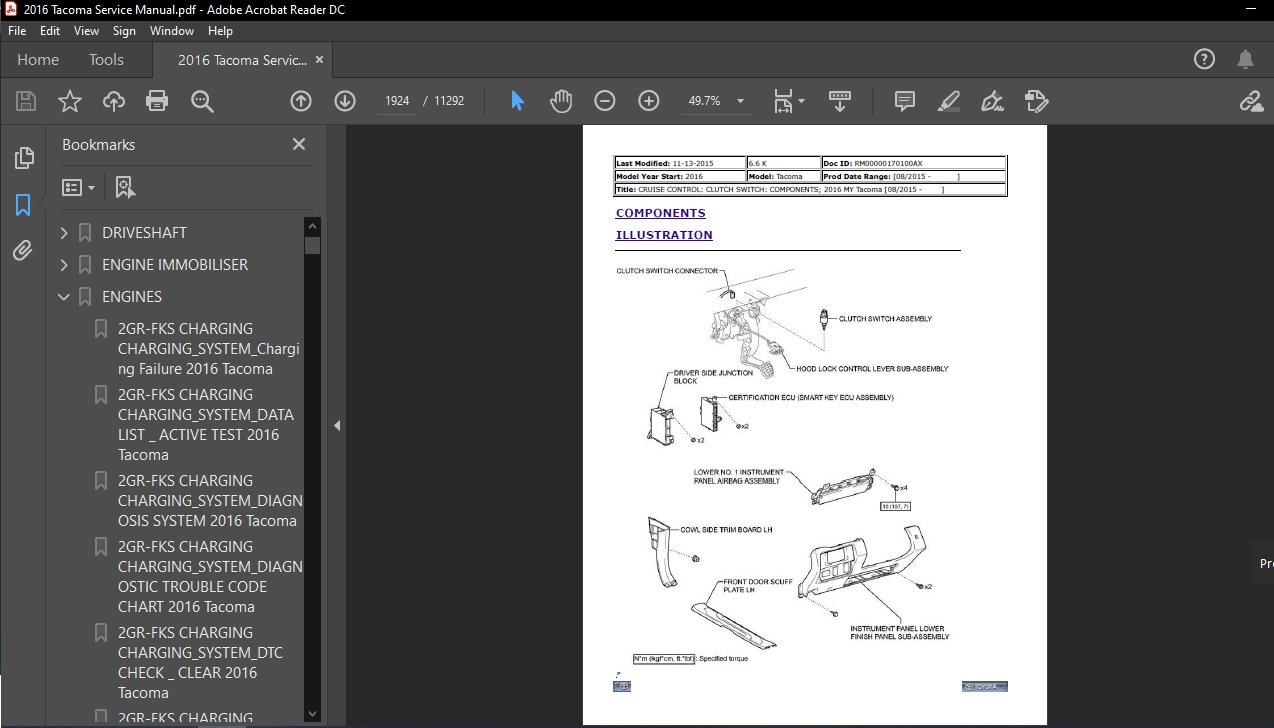Switch to the Tools tab
The width and height of the screenshot is (1274, 728).
tap(106, 60)
